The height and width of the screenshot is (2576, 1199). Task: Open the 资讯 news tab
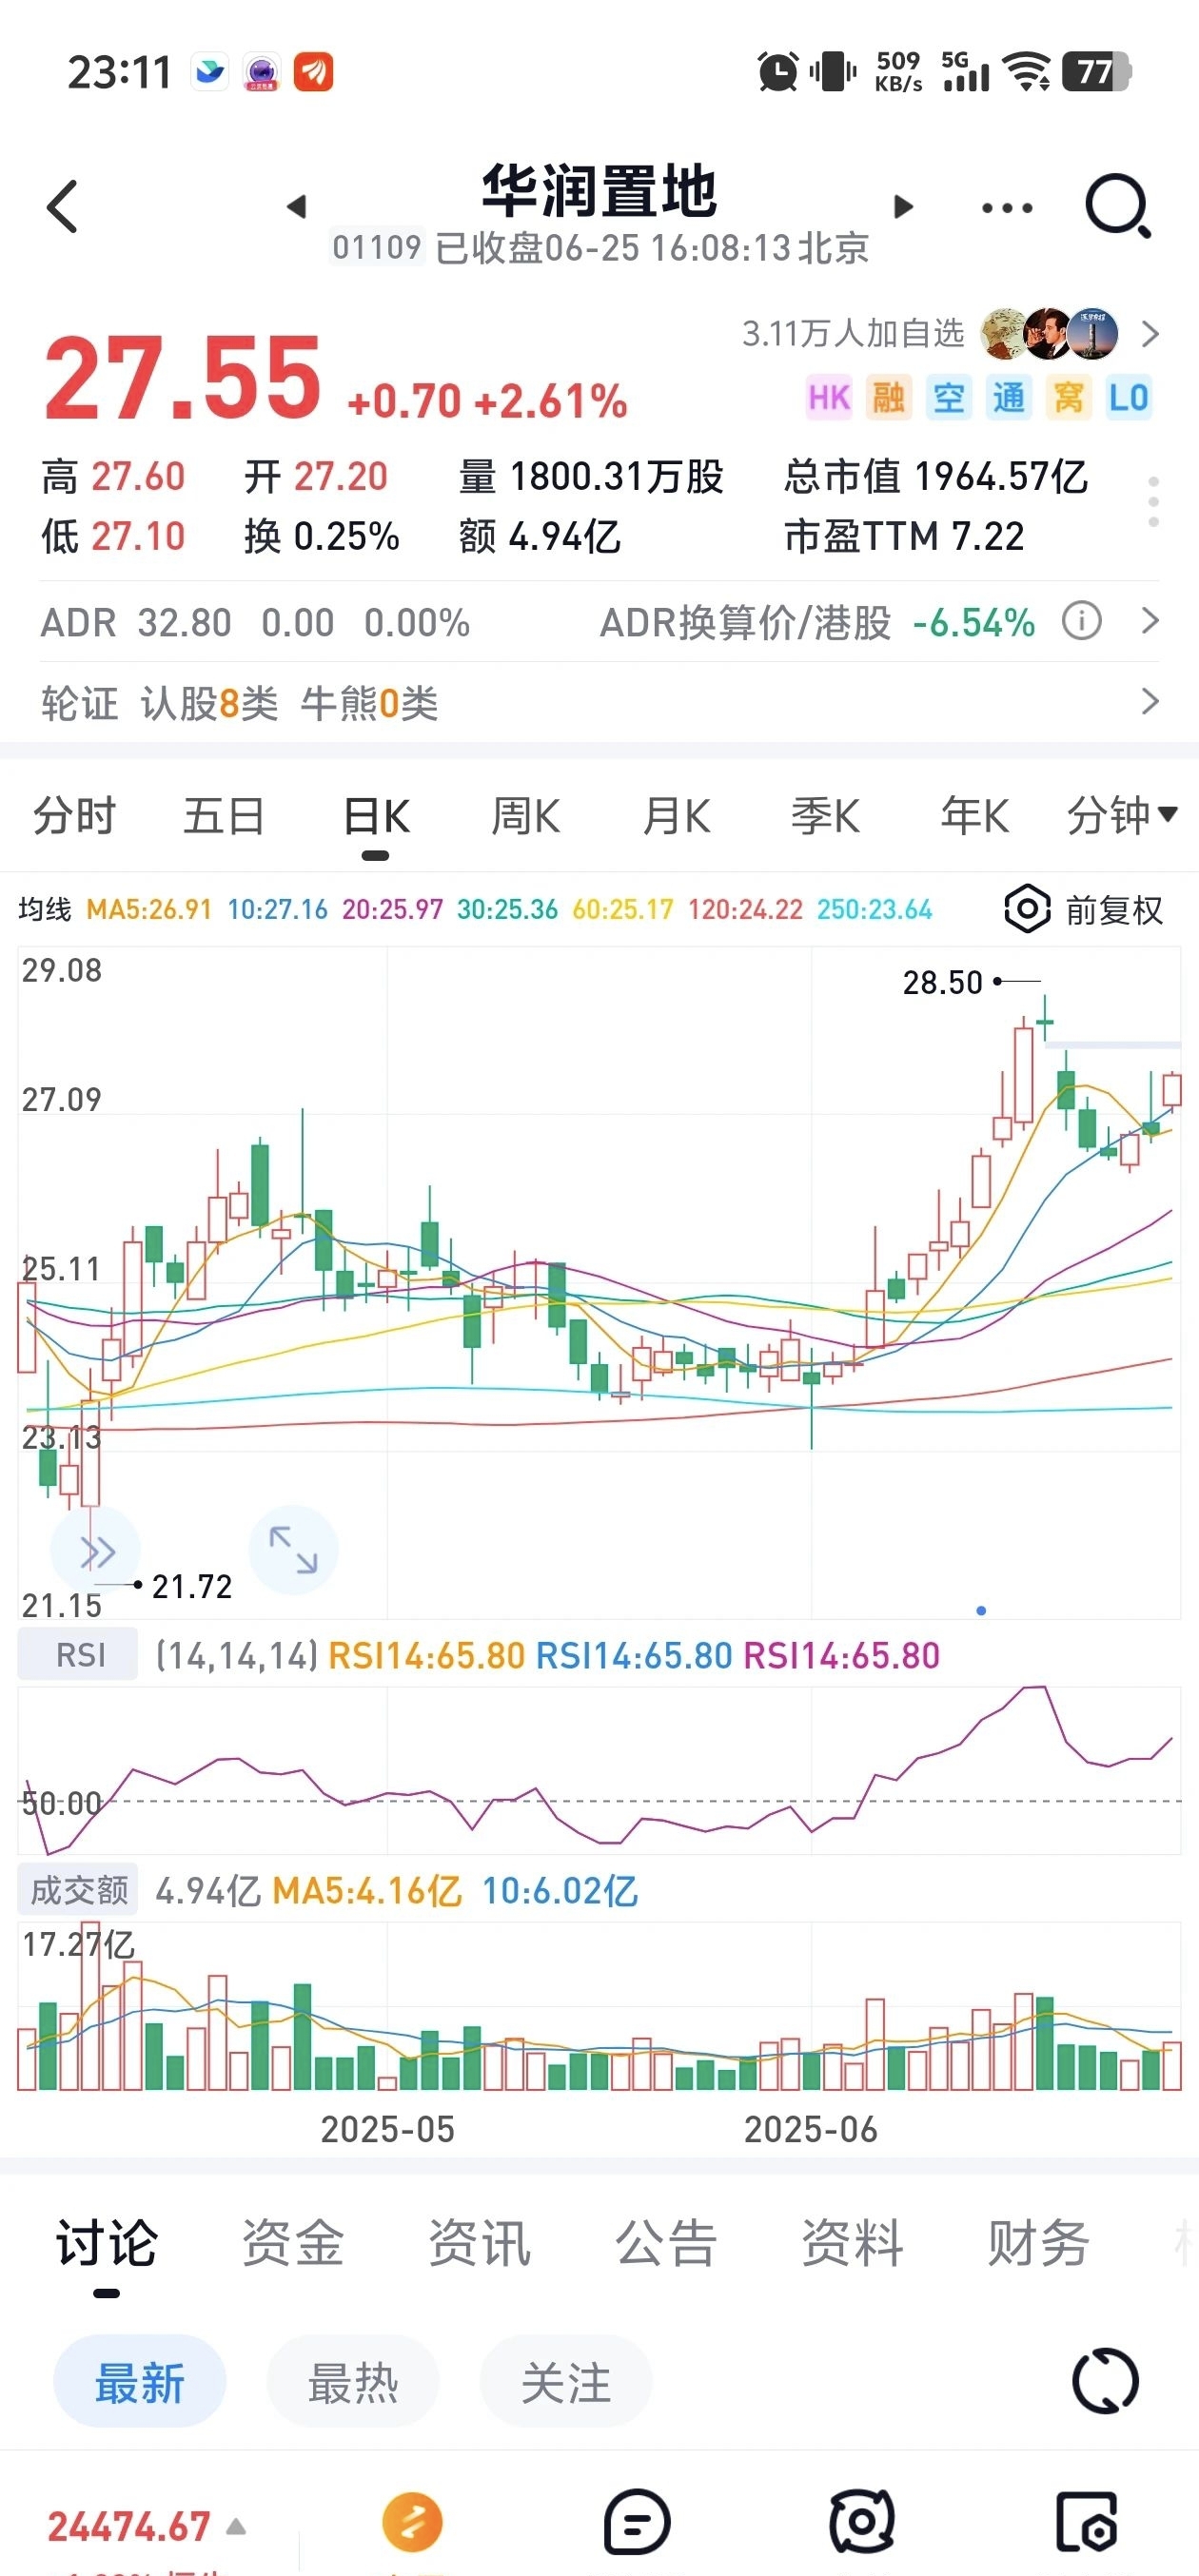point(480,2242)
